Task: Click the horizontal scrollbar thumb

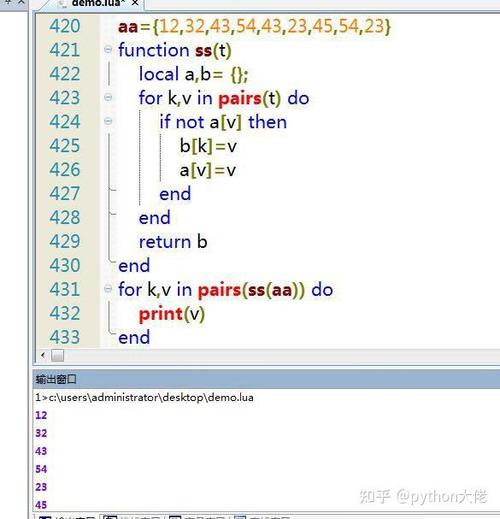Action: (57, 356)
